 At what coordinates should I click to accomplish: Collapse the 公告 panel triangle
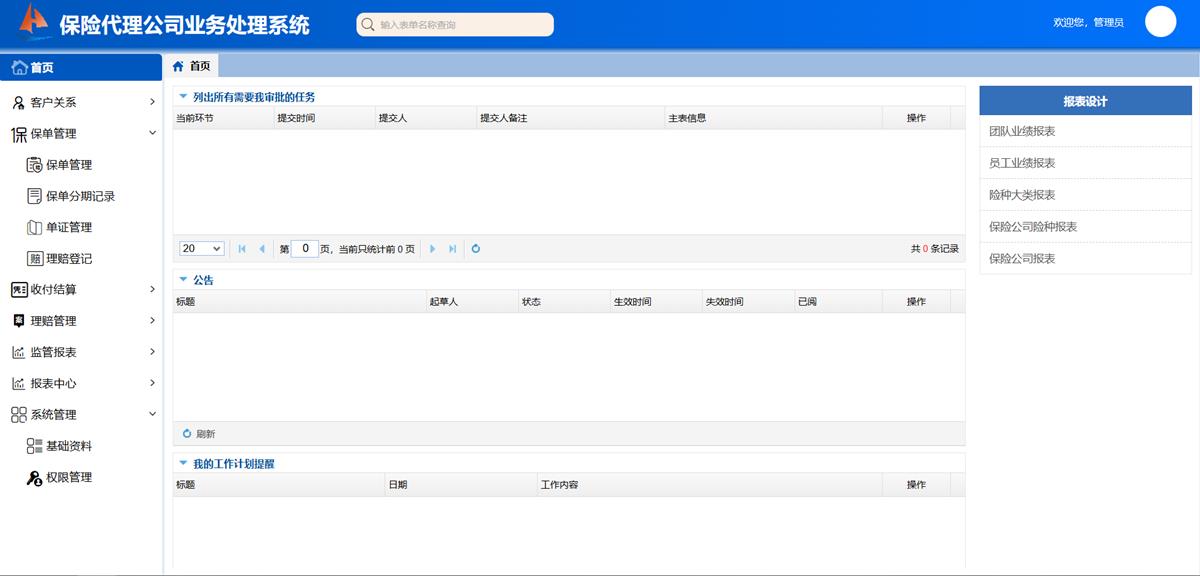coord(183,280)
